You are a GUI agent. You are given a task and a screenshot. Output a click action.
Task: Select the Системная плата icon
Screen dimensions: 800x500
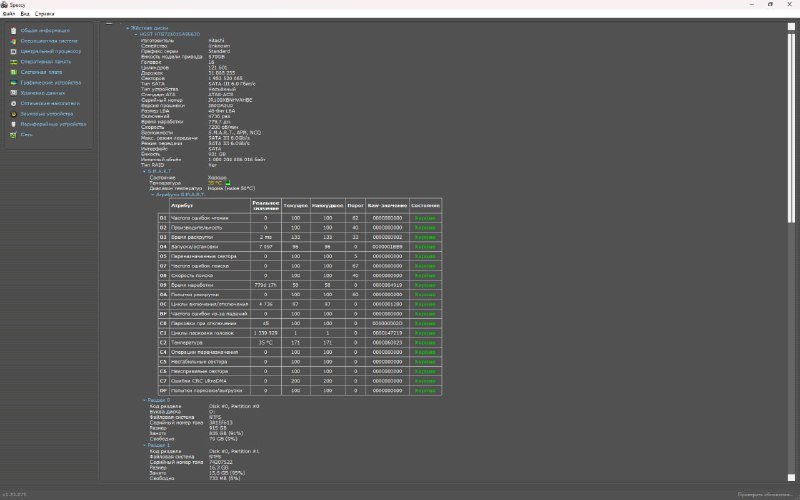[14, 72]
